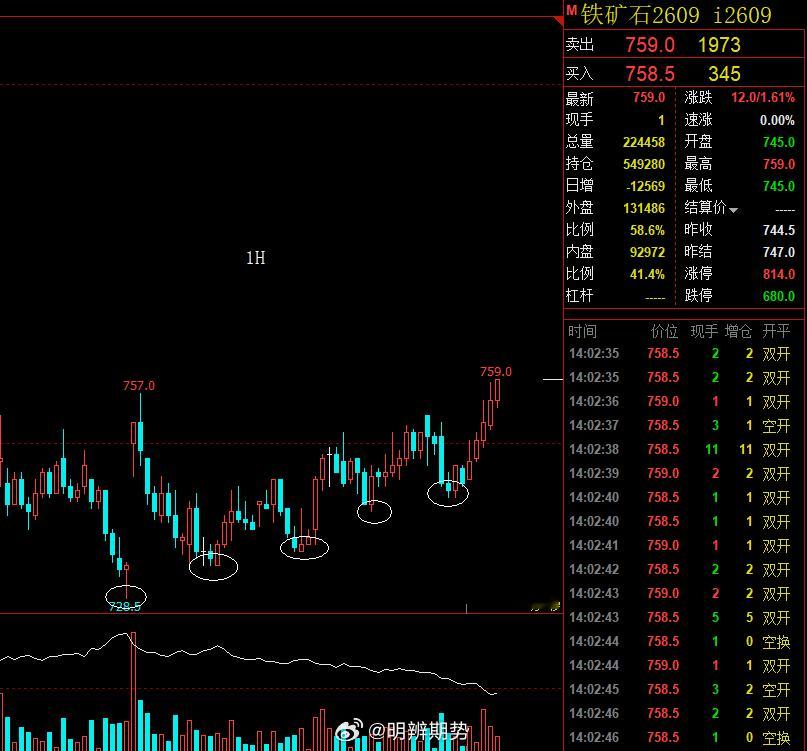Click the 买入 bid price 758.5
The width and height of the screenshot is (807, 751).
click(x=650, y=74)
